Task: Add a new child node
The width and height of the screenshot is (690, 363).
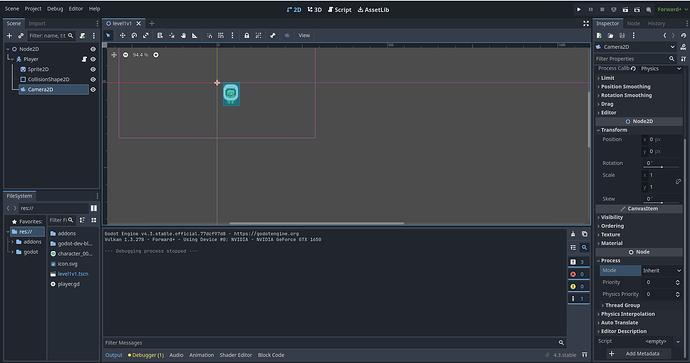Action: click(x=9, y=36)
